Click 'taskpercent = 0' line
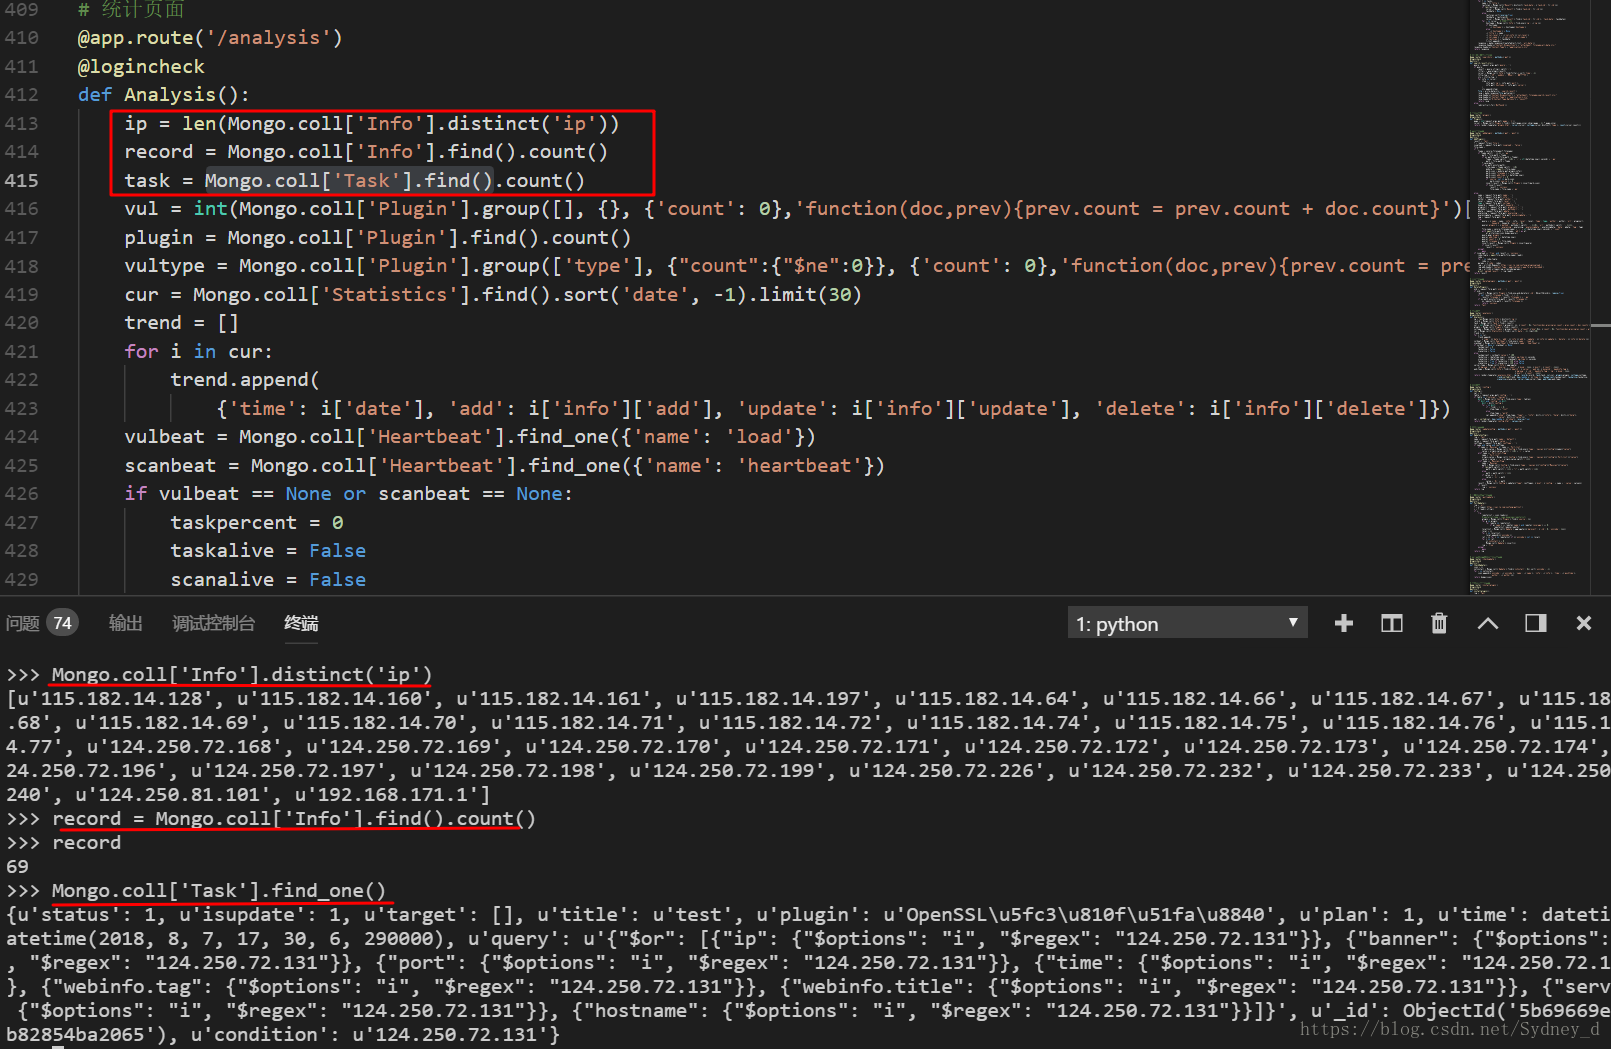Screen dimensions: 1611x1049 (x=257, y=522)
